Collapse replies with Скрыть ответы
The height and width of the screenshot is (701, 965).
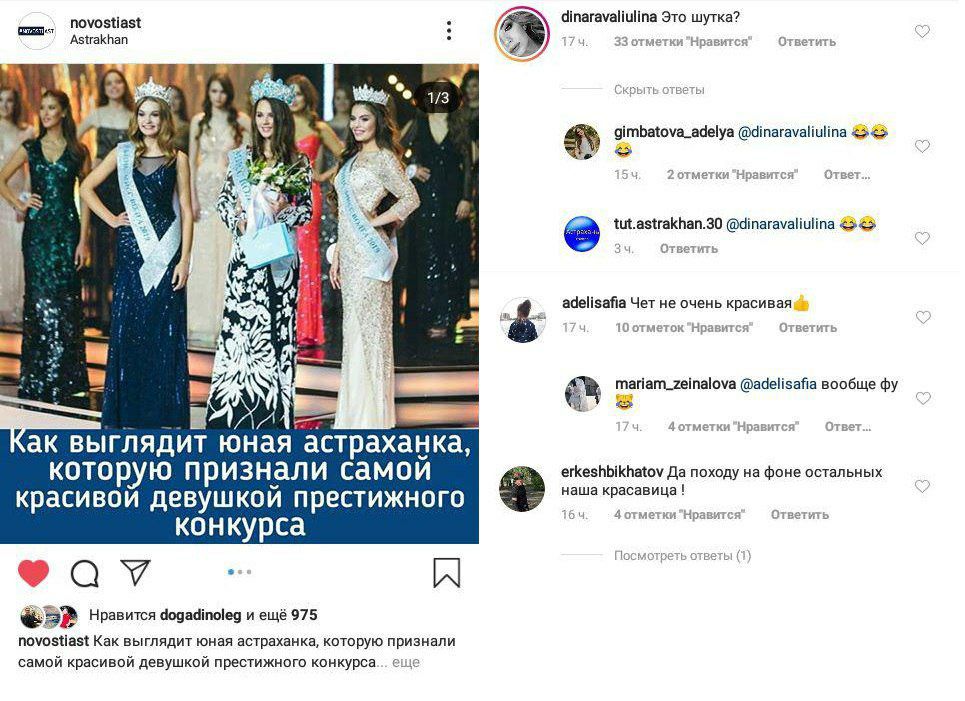659,90
